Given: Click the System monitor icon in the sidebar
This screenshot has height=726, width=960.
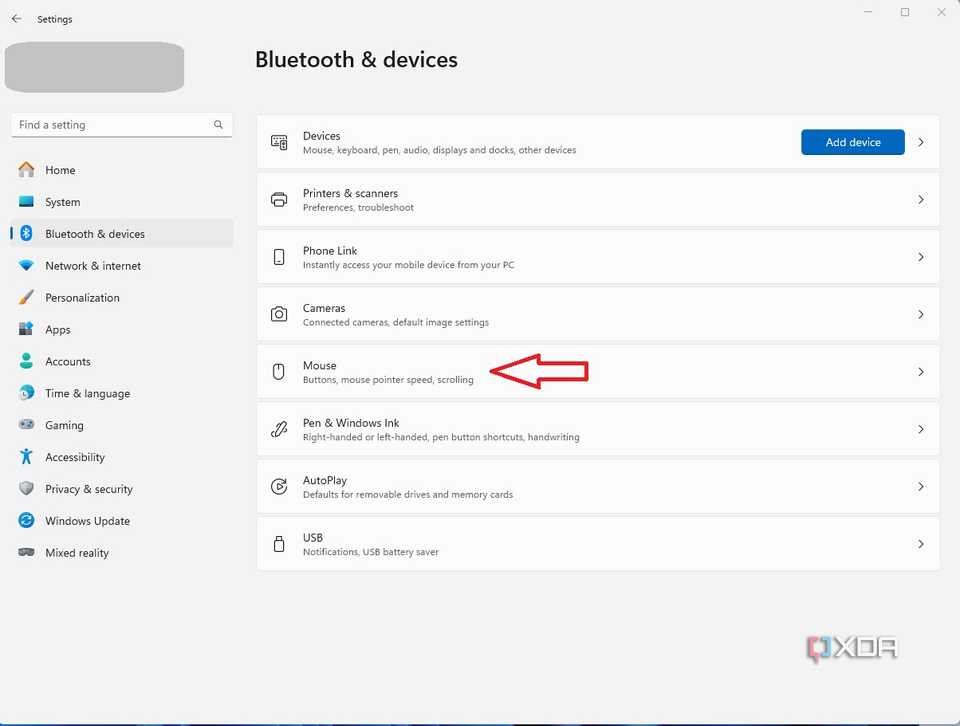Looking at the screenshot, I should tap(26, 201).
